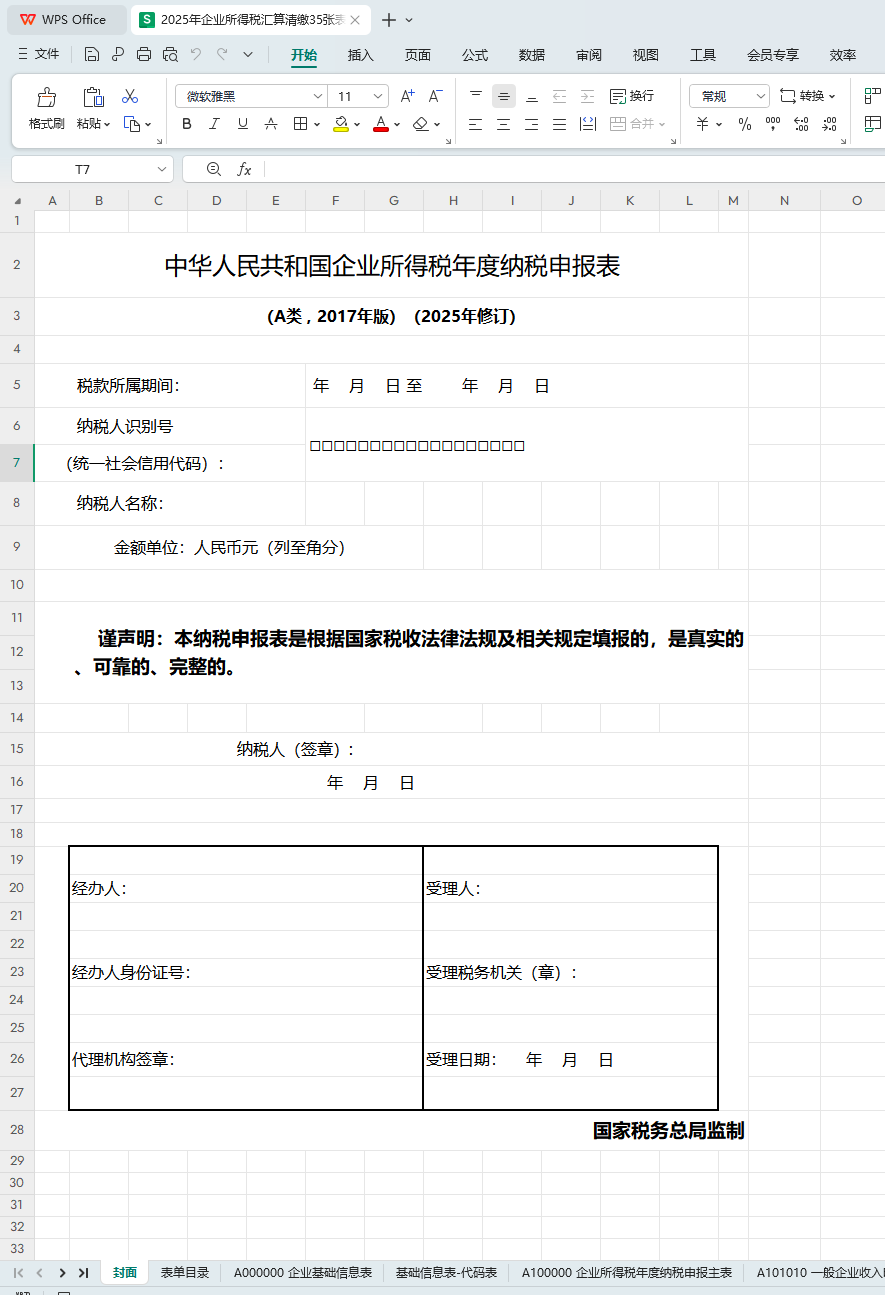
Task: Jump to last sheet navigation arrow
Action: point(84,1273)
